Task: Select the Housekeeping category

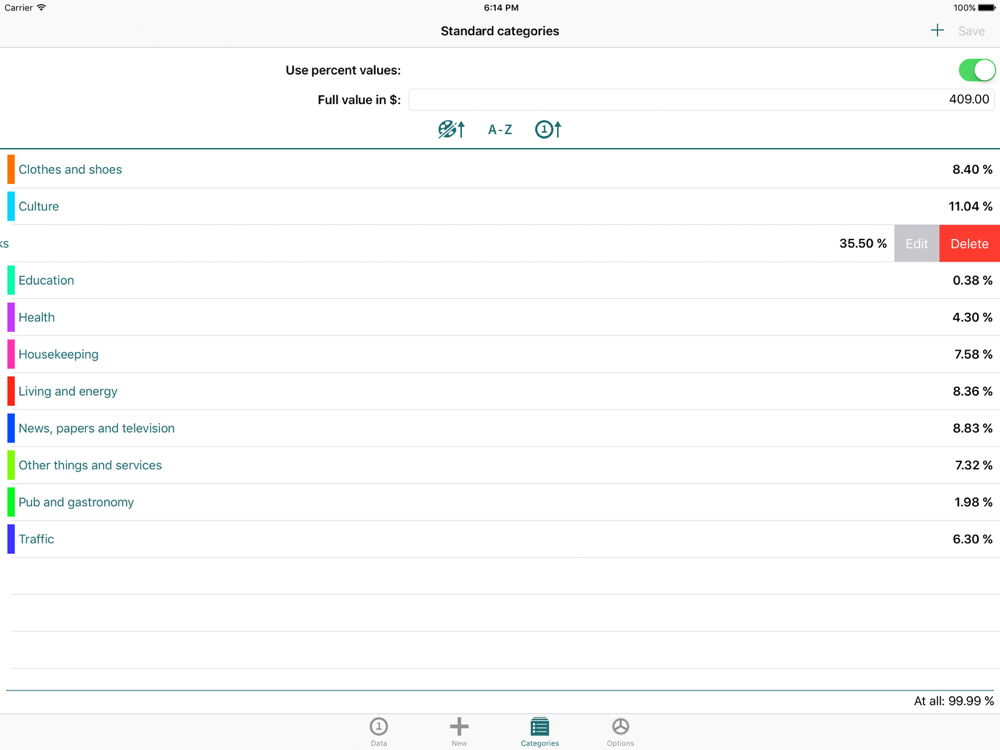Action: 500,354
